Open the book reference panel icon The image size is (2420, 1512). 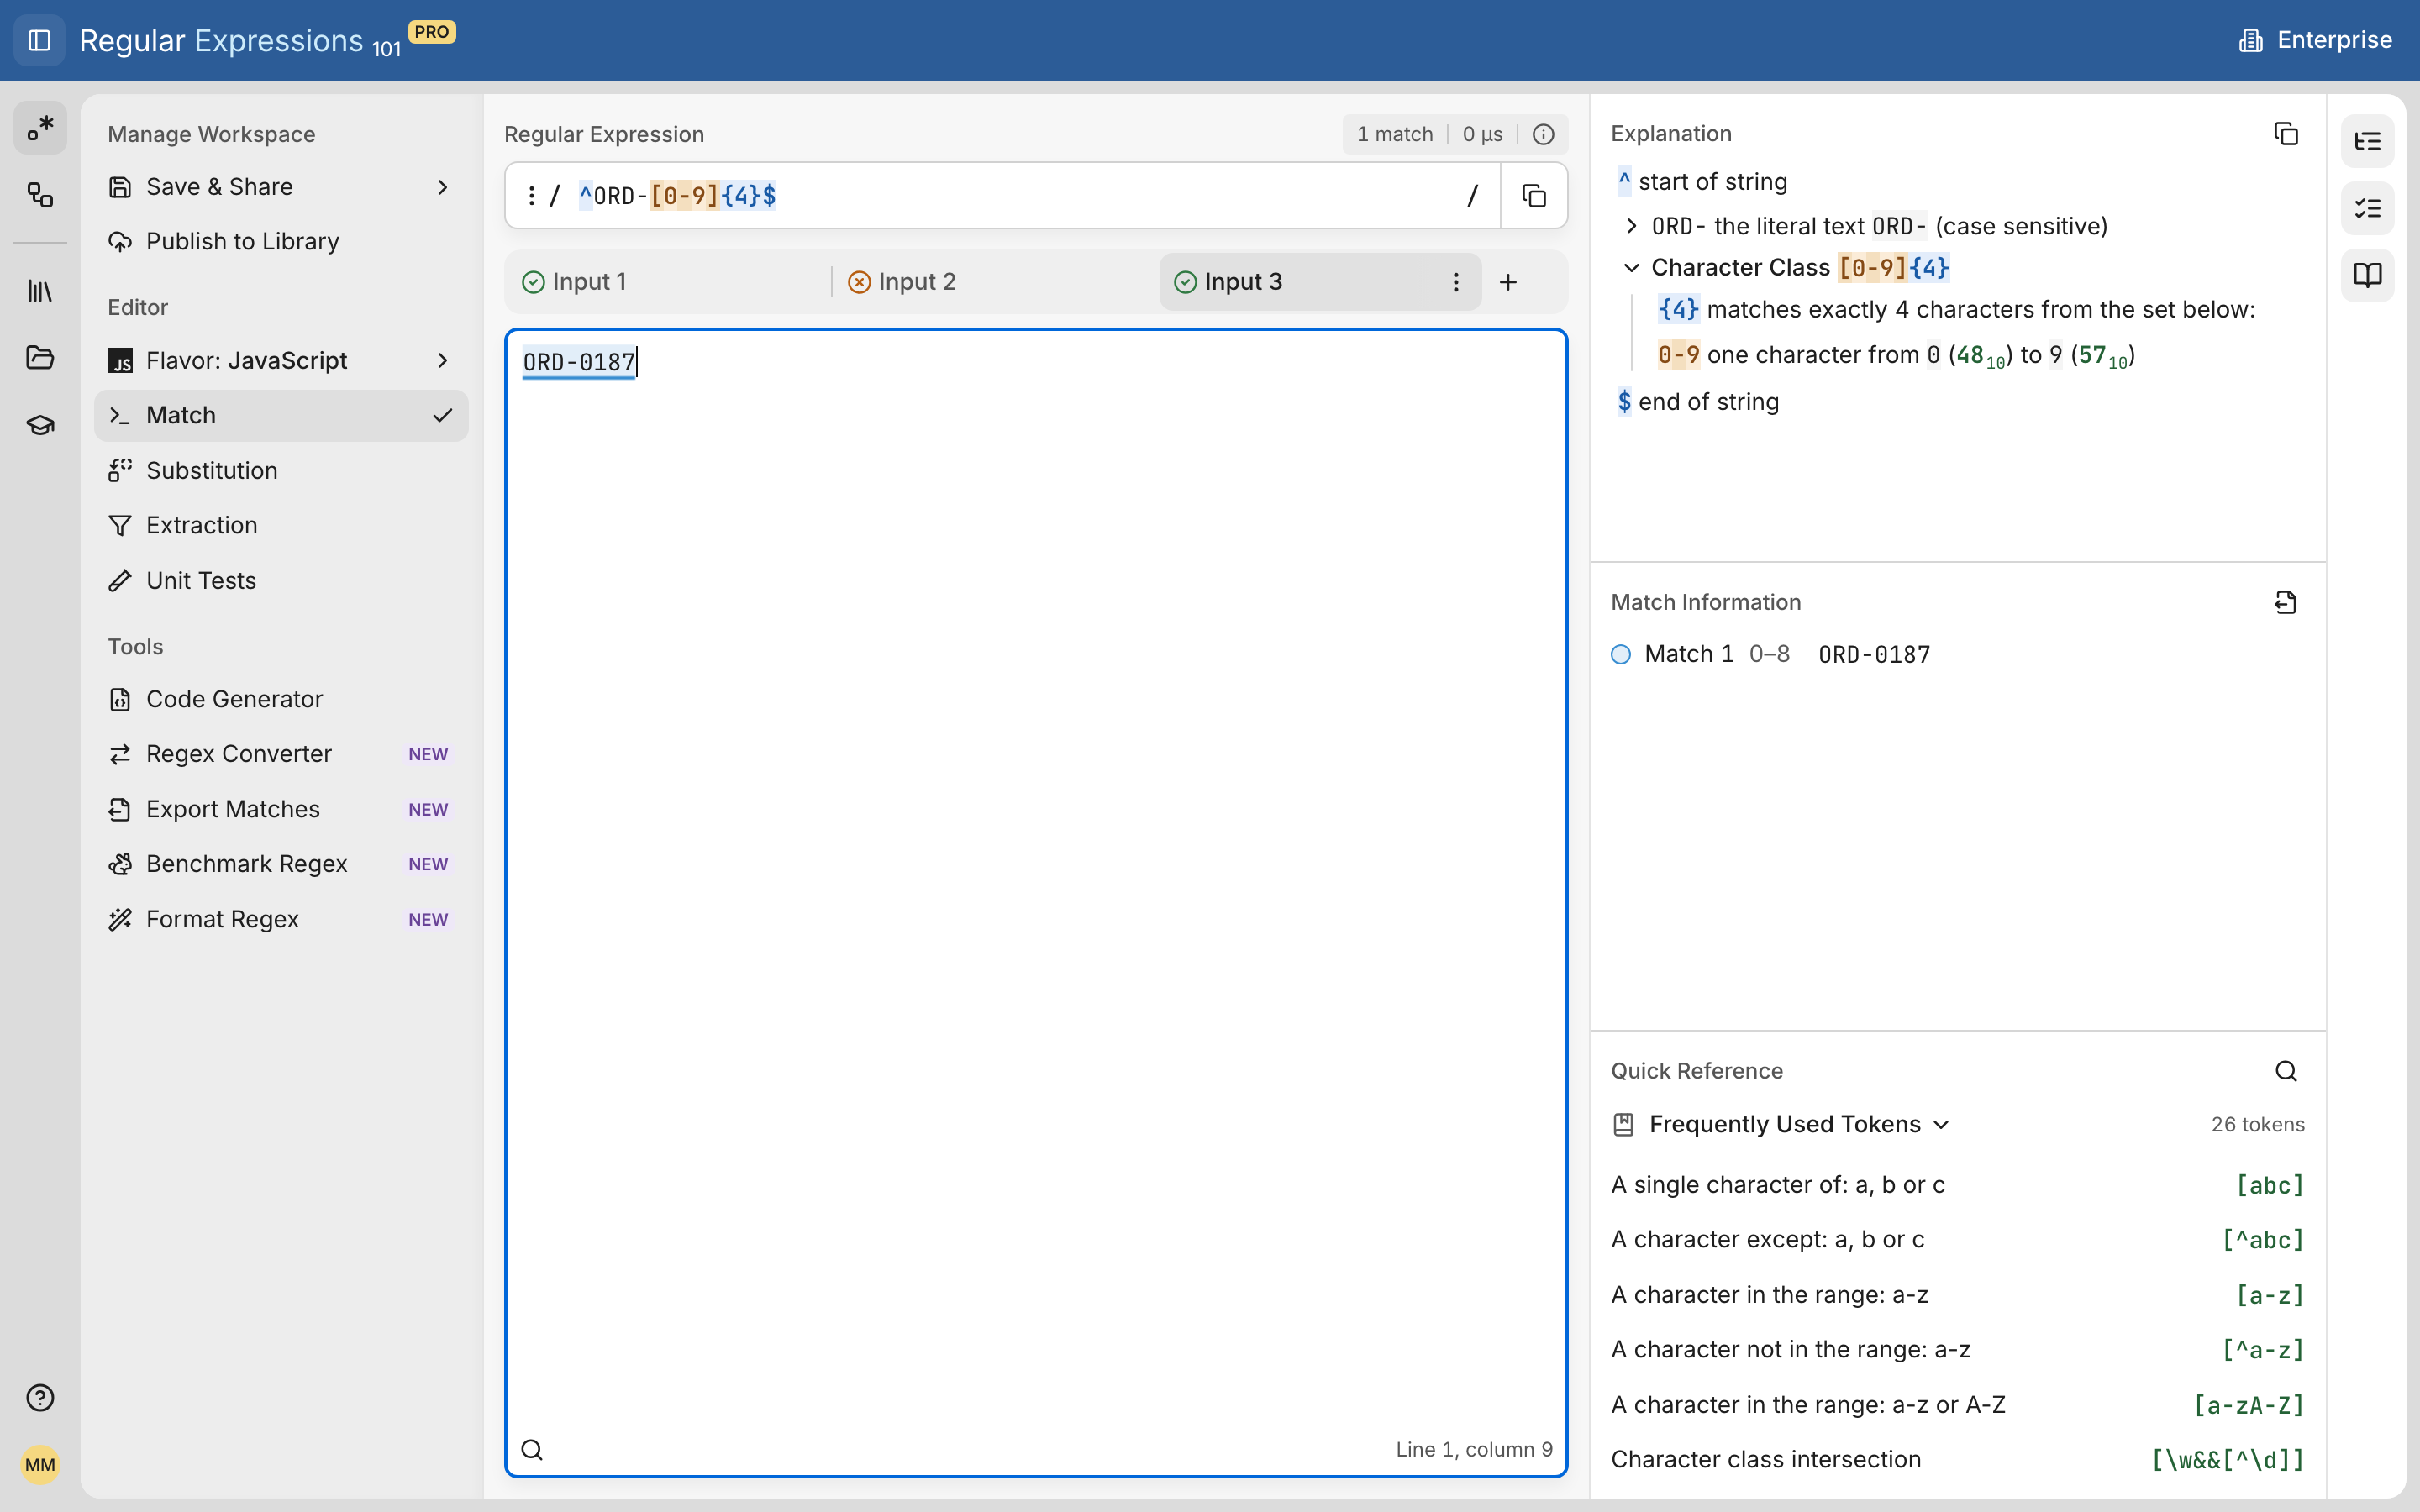[2367, 275]
